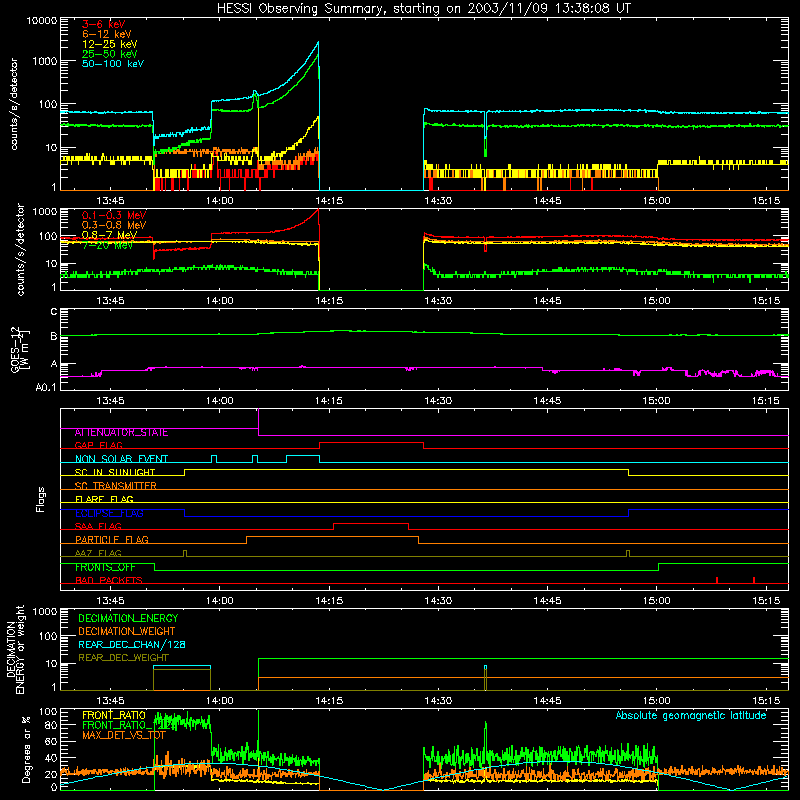Pick the 0.8-7 MeV legend label
Viewport: 800px width, 800px height.
click(109, 235)
